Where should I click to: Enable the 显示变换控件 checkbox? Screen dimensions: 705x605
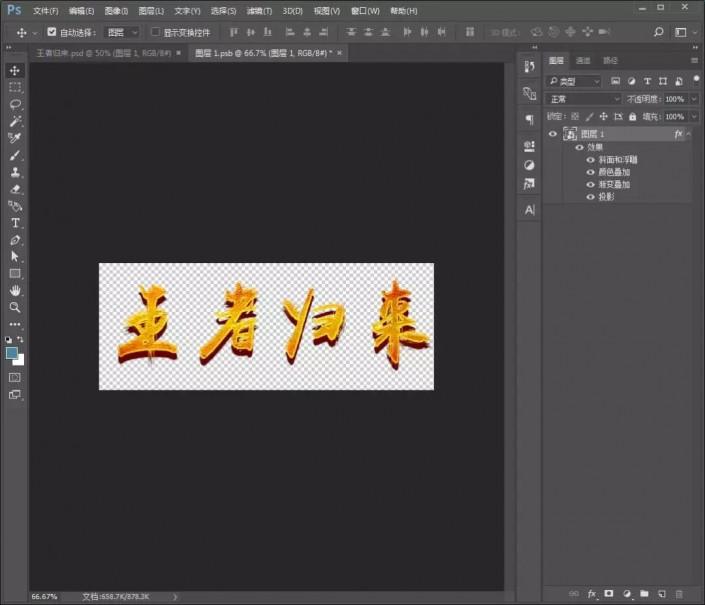pyautogui.click(x=155, y=32)
